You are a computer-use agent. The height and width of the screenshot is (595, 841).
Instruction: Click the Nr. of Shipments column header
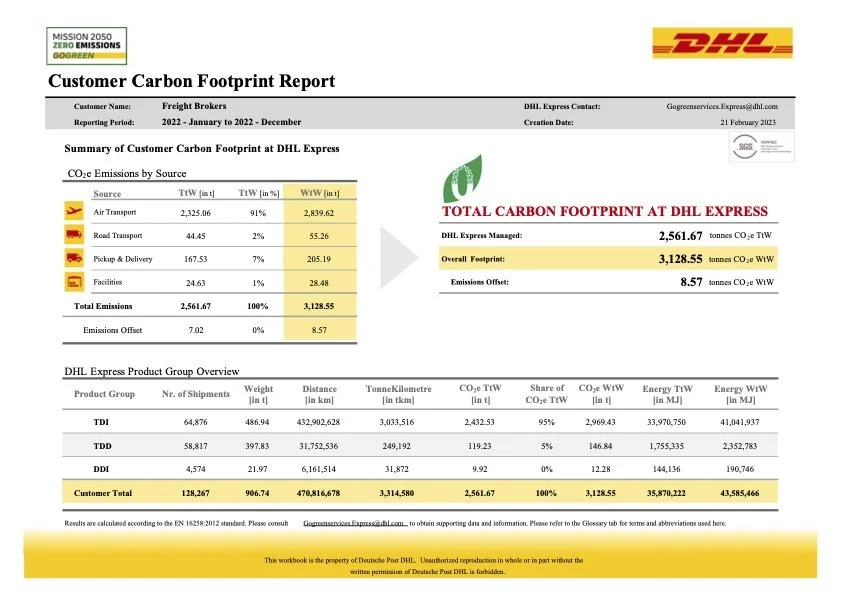(x=196, y=394)
